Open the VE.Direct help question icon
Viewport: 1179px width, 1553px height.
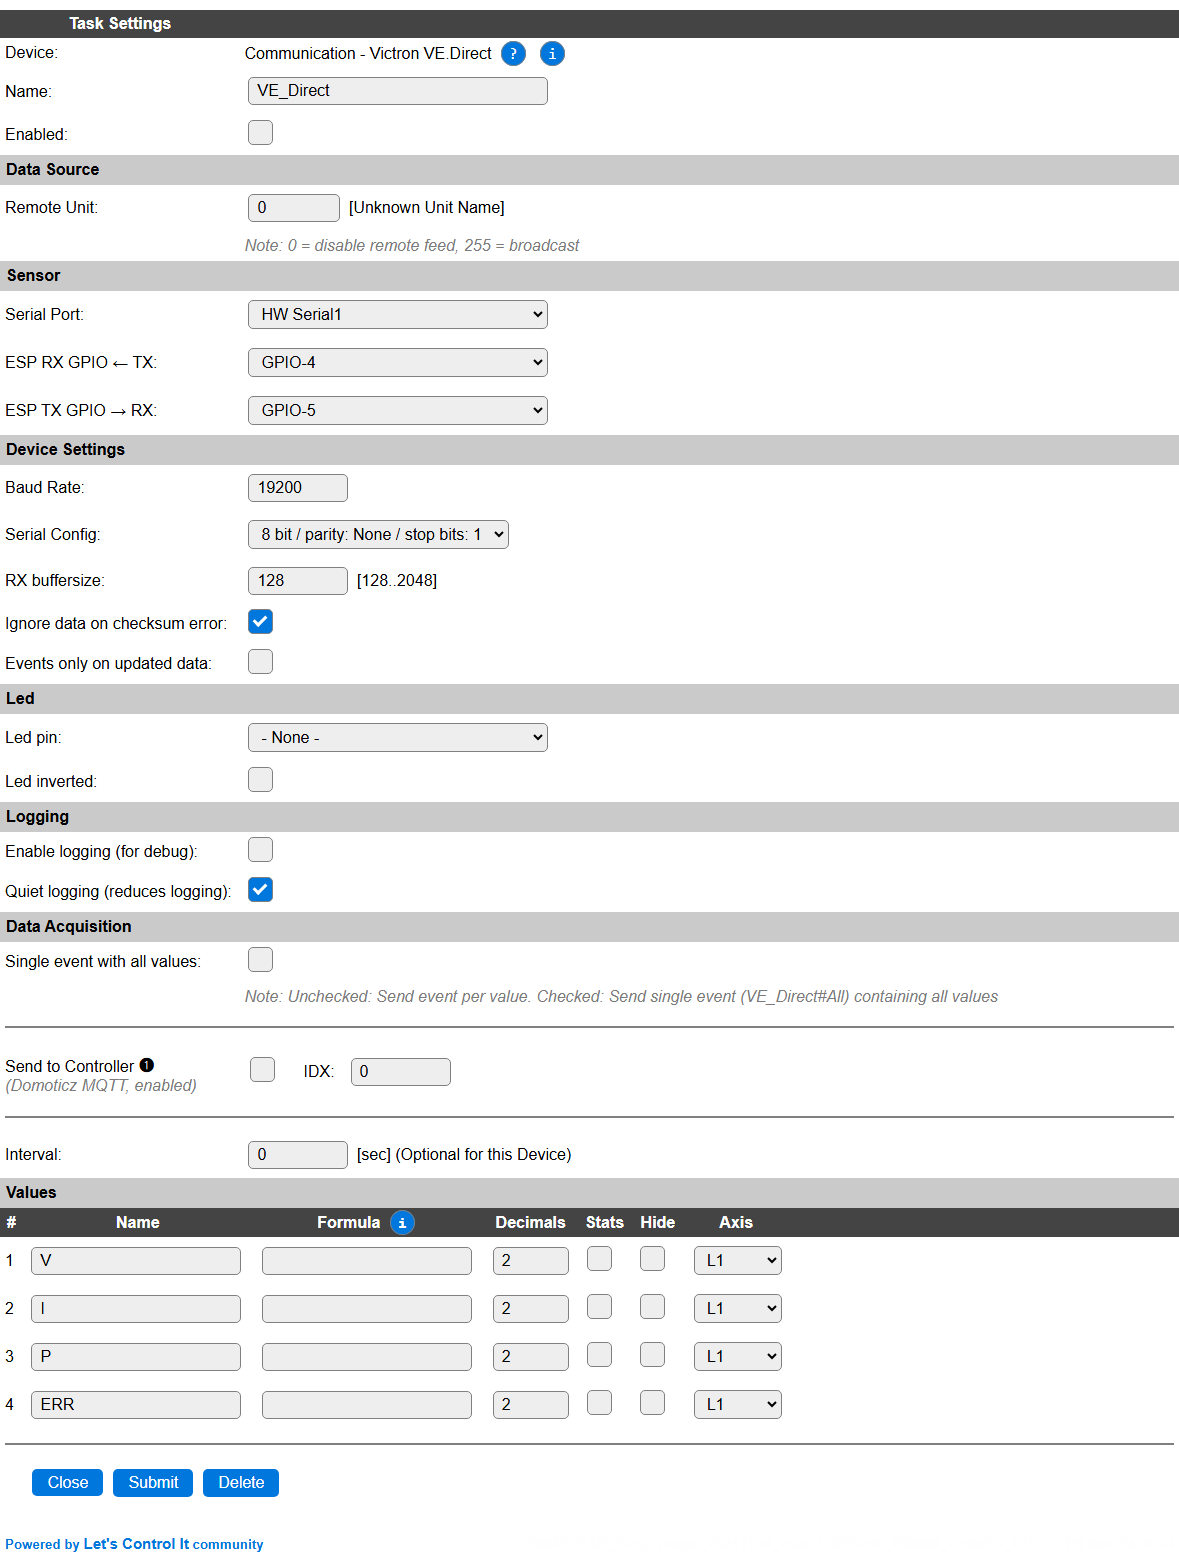513,54
